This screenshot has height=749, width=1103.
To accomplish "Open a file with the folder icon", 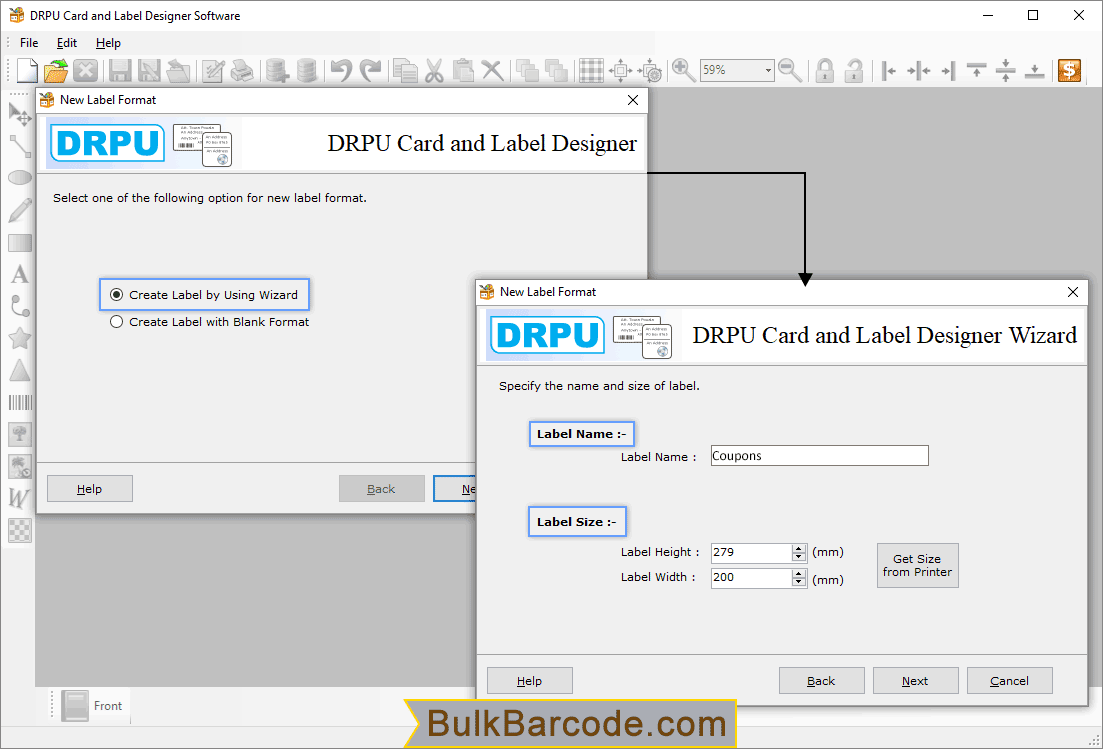I will [x=56, y=70].
